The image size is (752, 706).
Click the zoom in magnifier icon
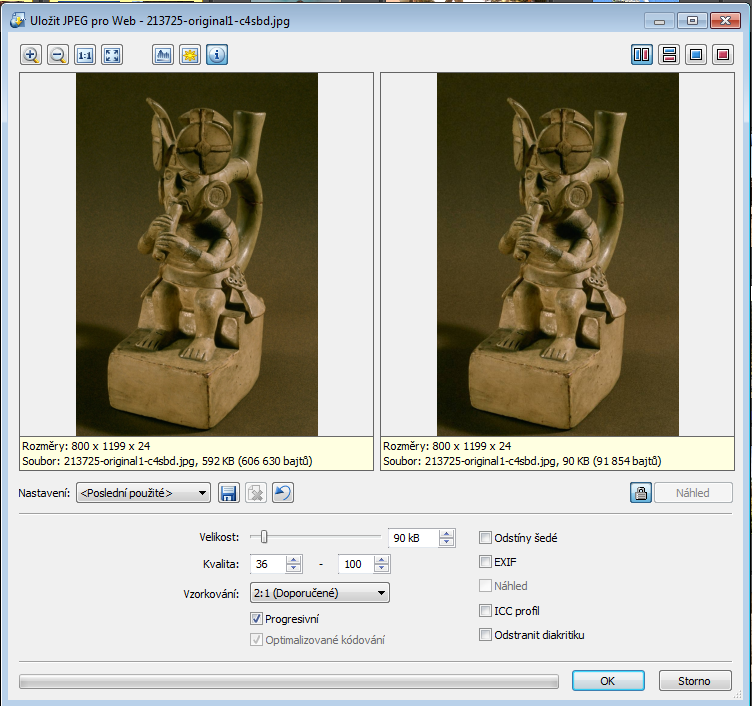click(x=31, y=55)
